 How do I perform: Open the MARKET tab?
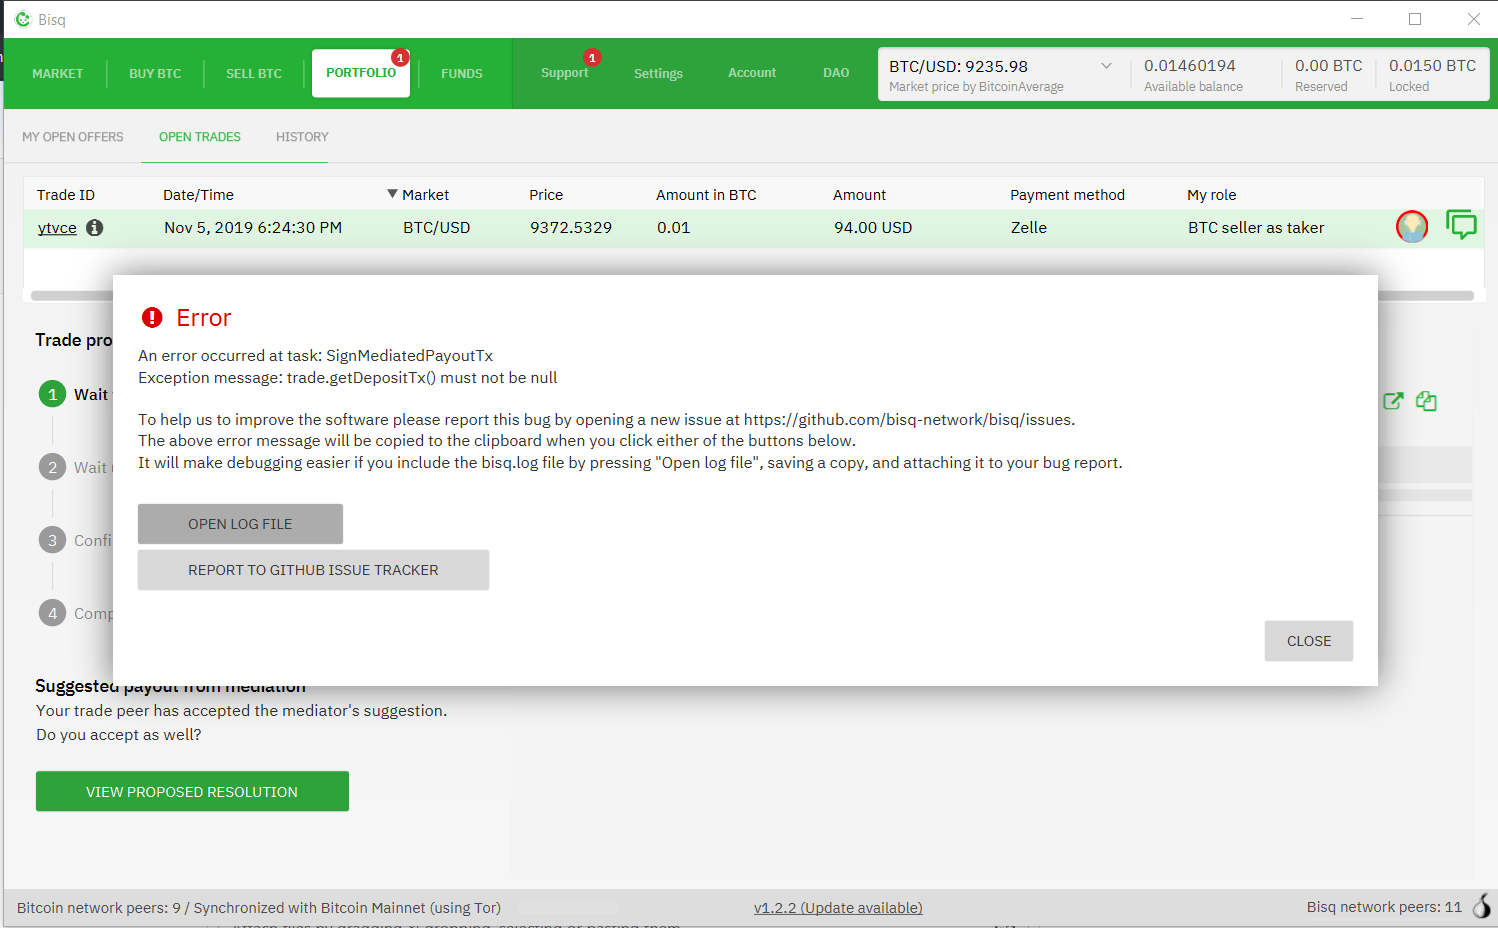tap(58, 74)
